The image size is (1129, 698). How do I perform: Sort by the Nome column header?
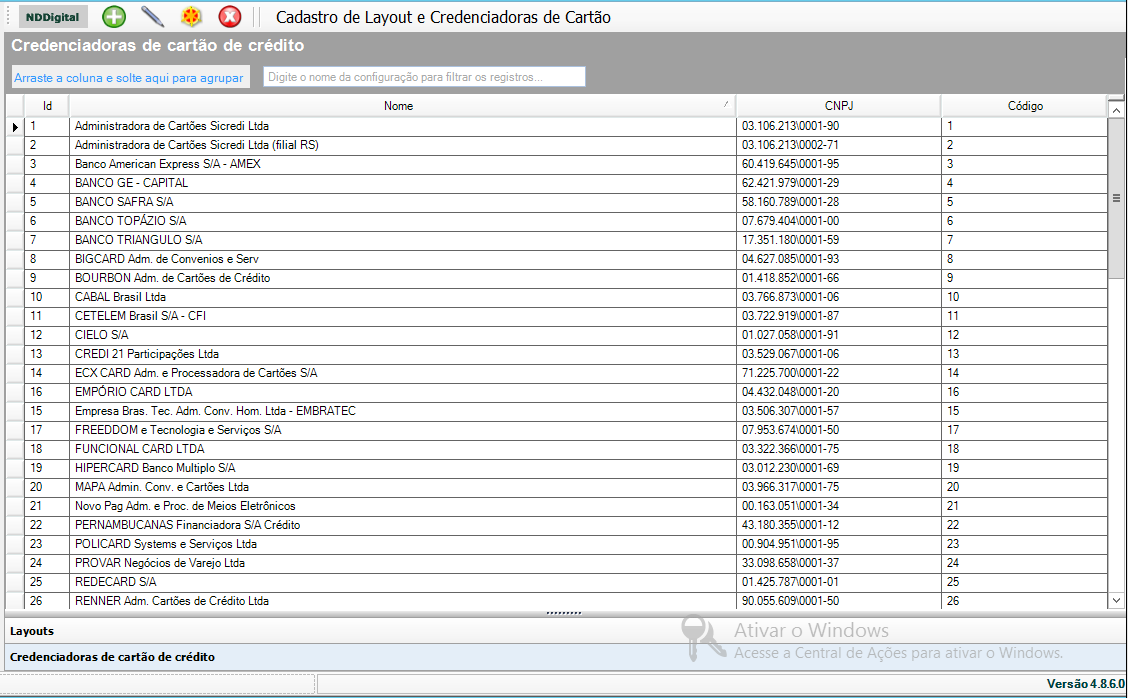pos(402,106)
